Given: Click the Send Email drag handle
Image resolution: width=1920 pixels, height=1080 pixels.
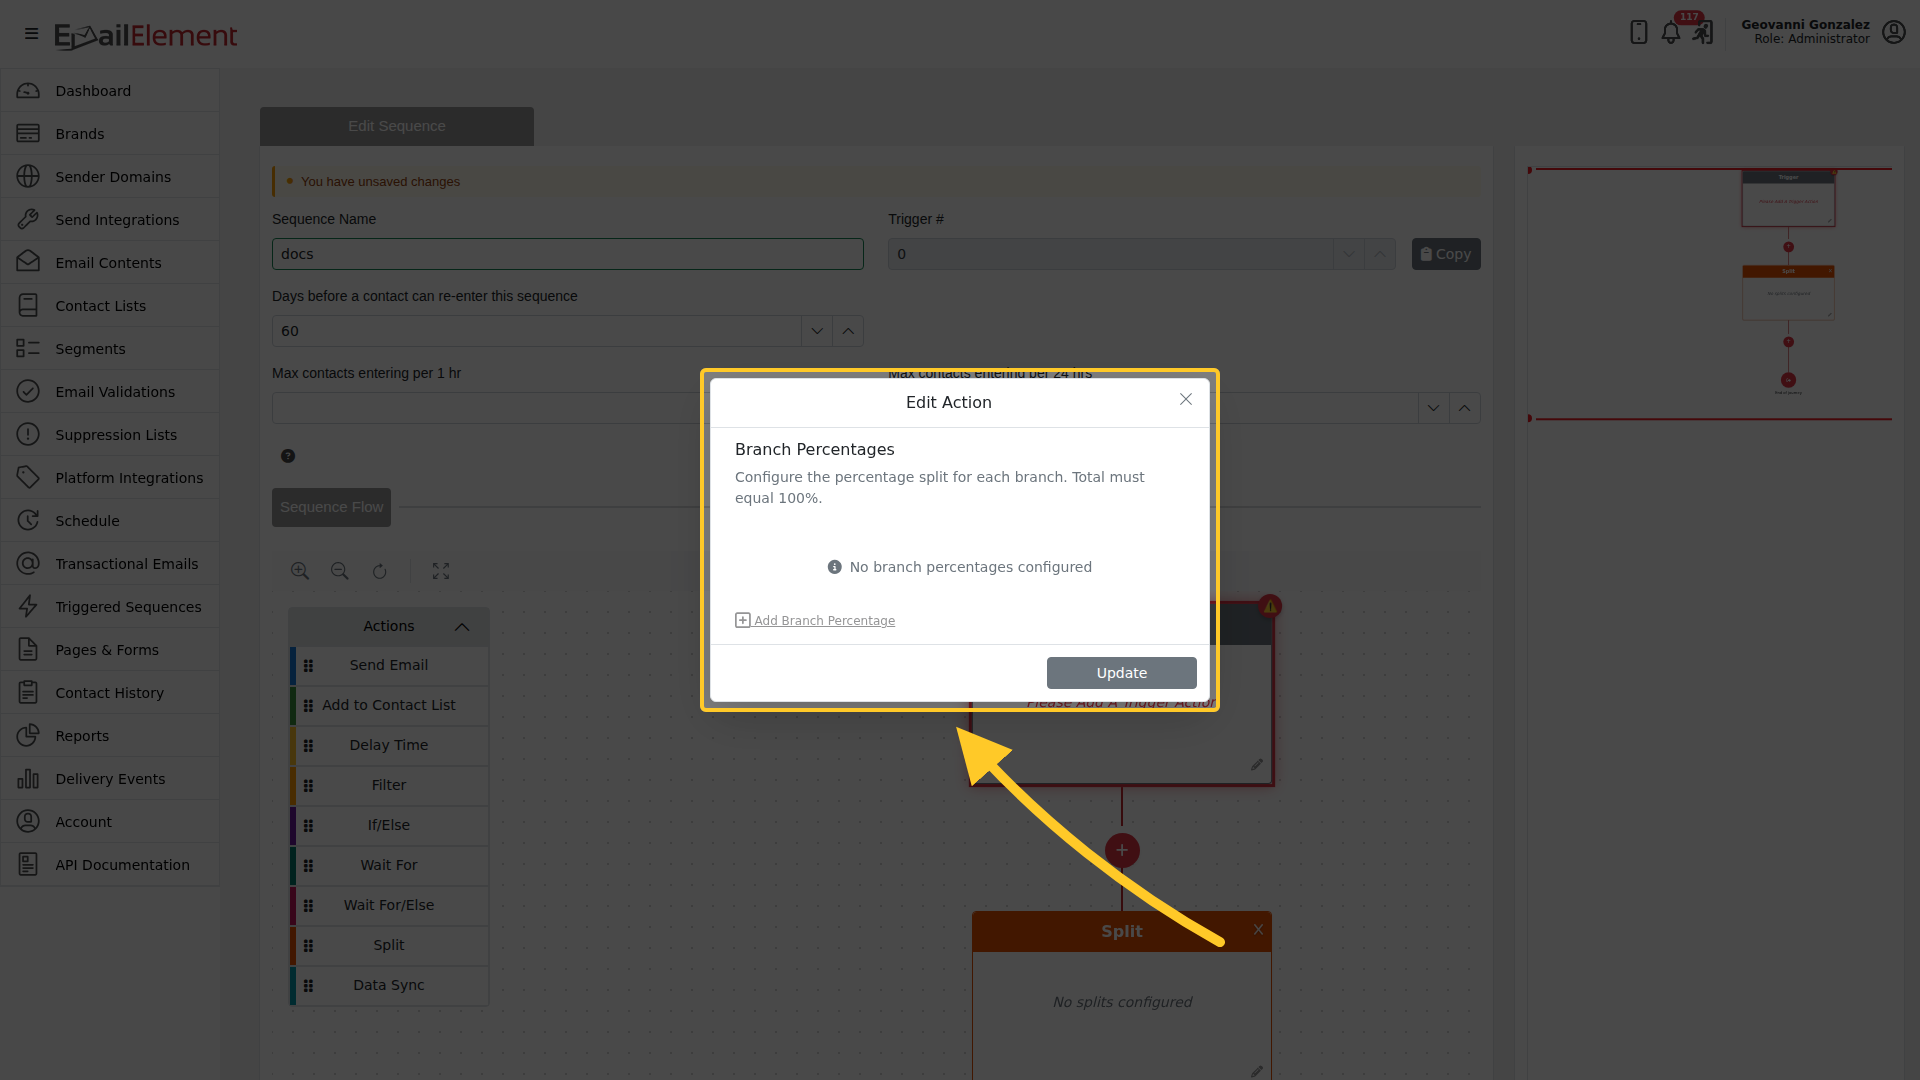Looking at the screenshot, I should point(308,666).
